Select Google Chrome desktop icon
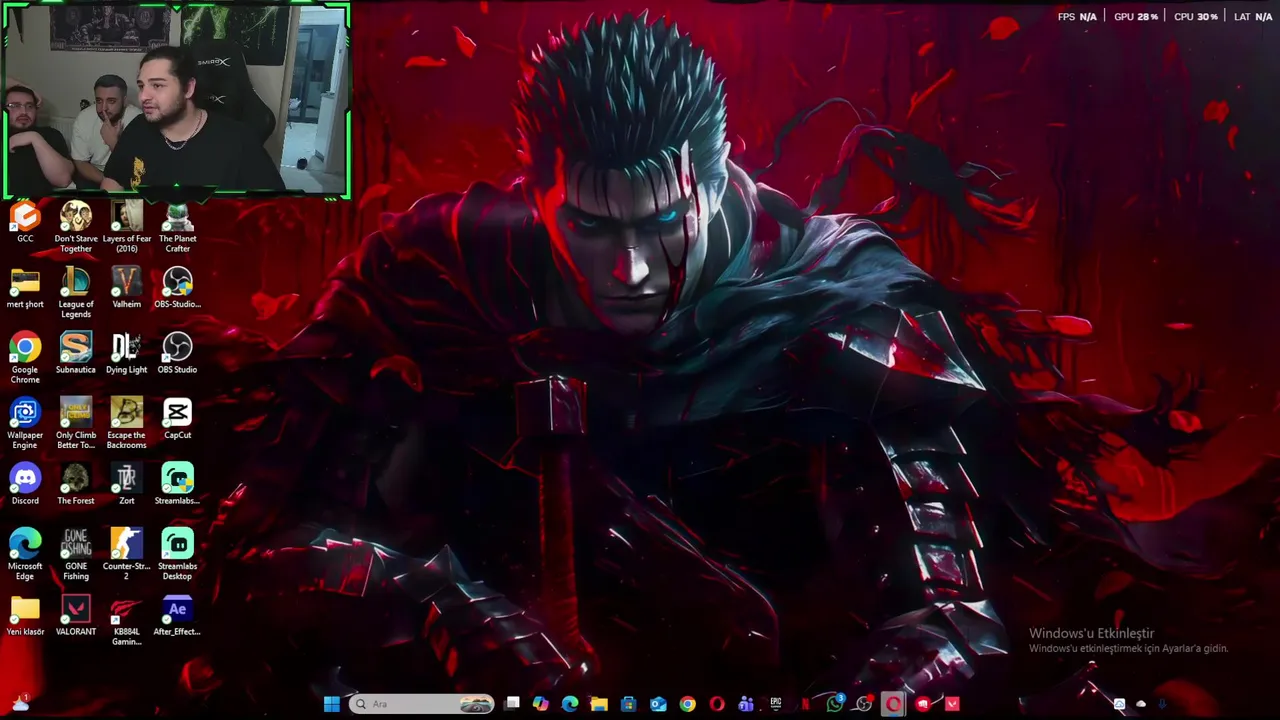This screenshot has height=720, width=1280. [x=25, y=358]
